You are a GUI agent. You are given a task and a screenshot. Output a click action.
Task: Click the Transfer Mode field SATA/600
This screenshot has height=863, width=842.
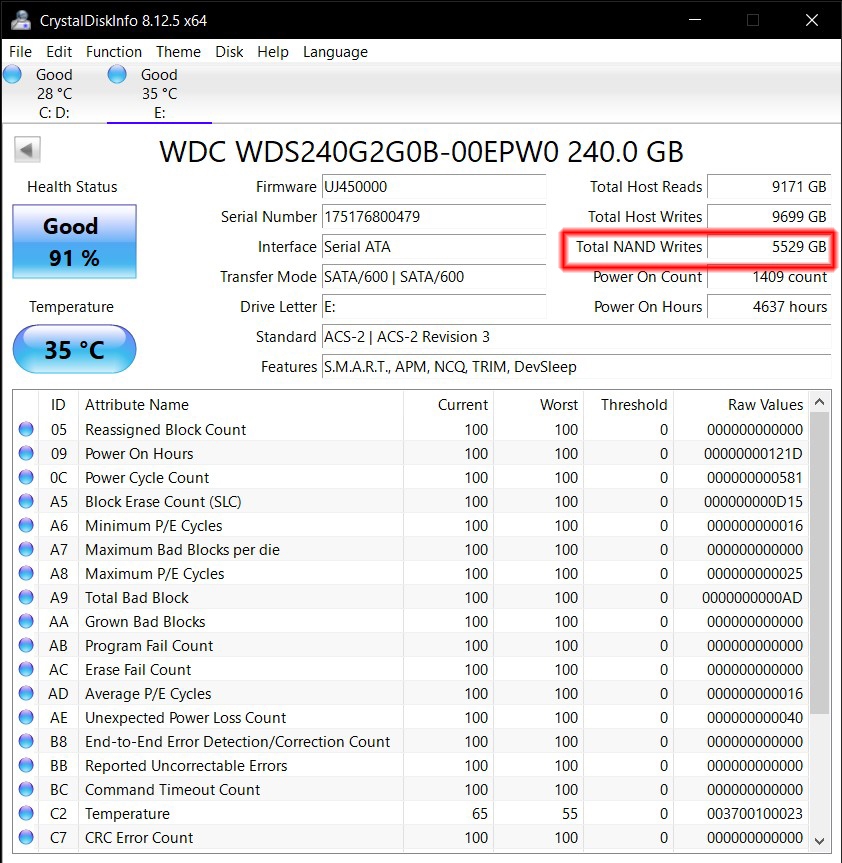(x=434, y=277)
